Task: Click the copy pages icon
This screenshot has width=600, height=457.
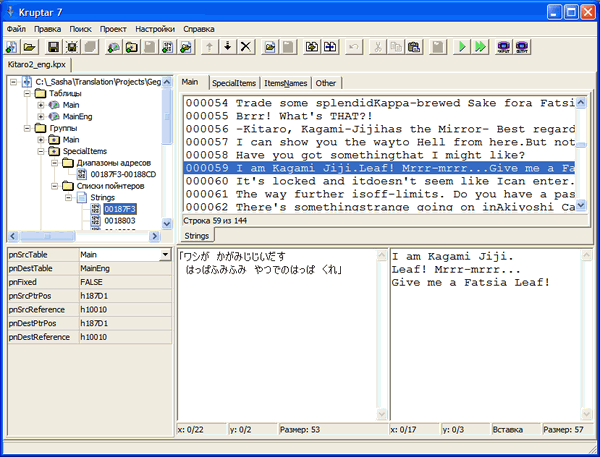Action: (396, 47)
